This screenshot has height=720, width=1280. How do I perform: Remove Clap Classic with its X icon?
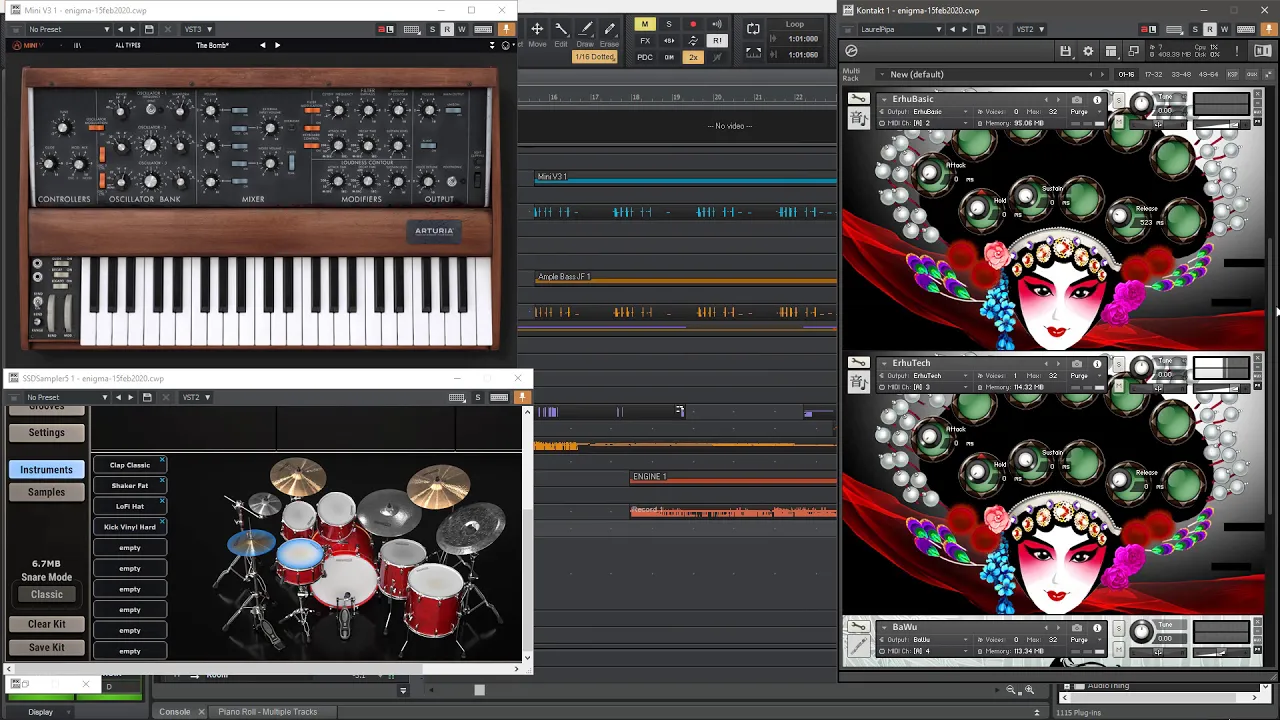(x=162, y=461)
